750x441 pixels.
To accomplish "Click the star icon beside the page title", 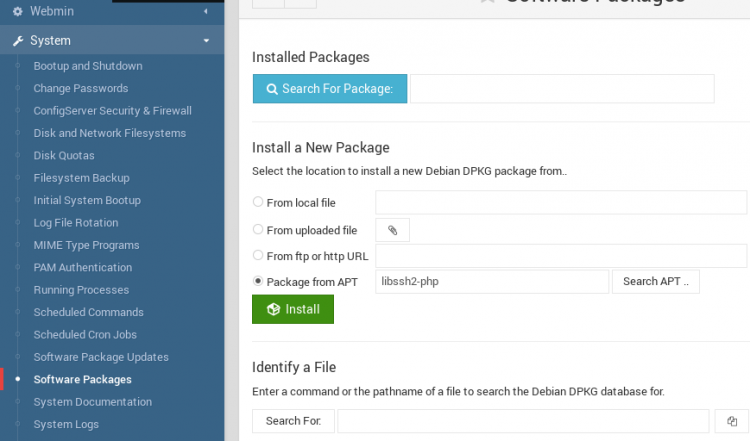I will point(487,2).
